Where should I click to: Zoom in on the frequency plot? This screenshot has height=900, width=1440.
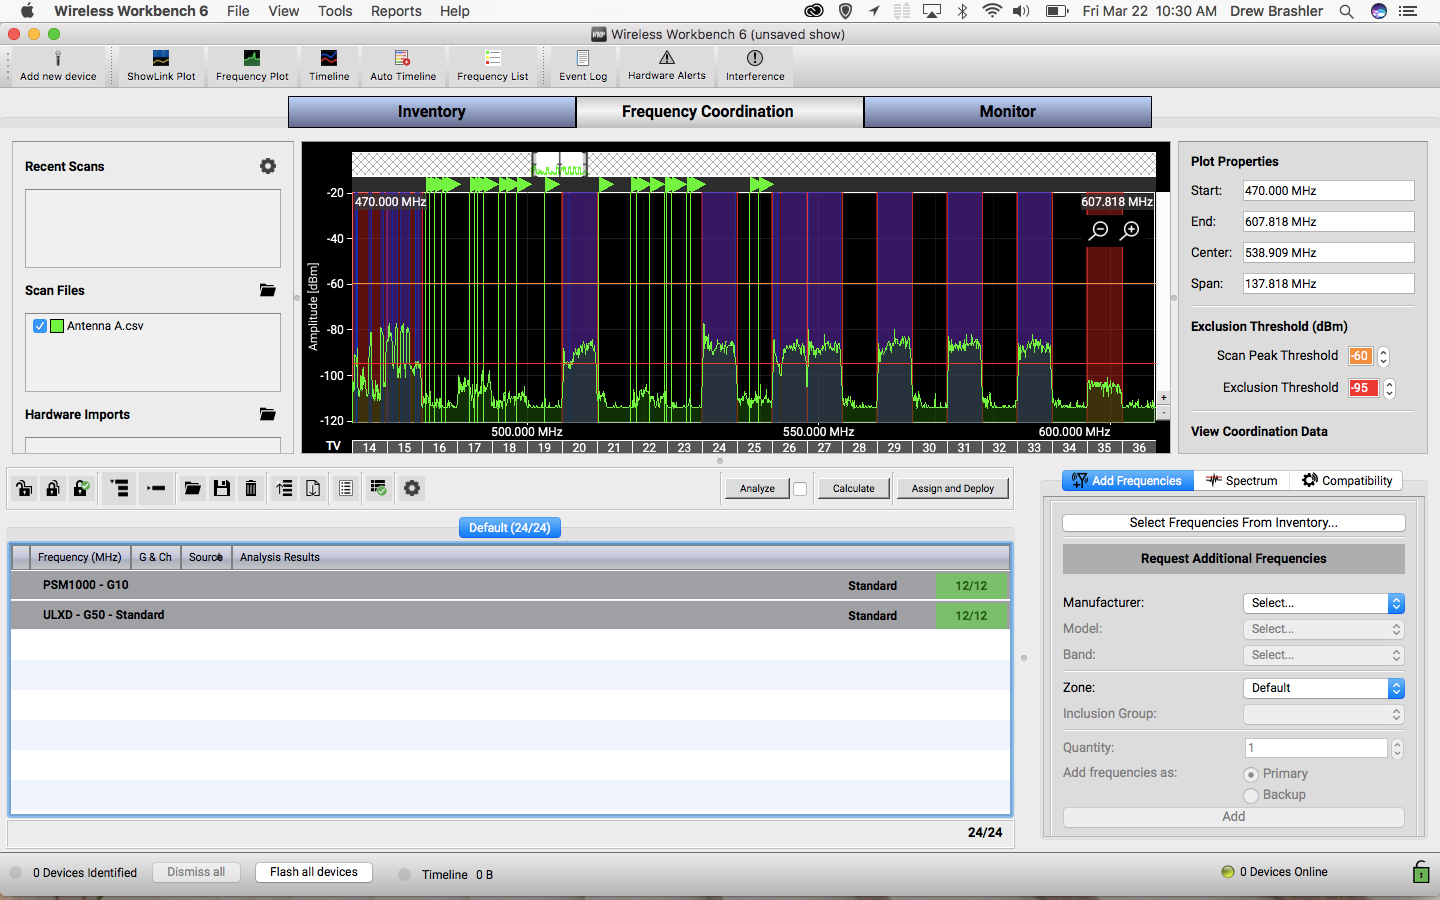coord(1130,231)
